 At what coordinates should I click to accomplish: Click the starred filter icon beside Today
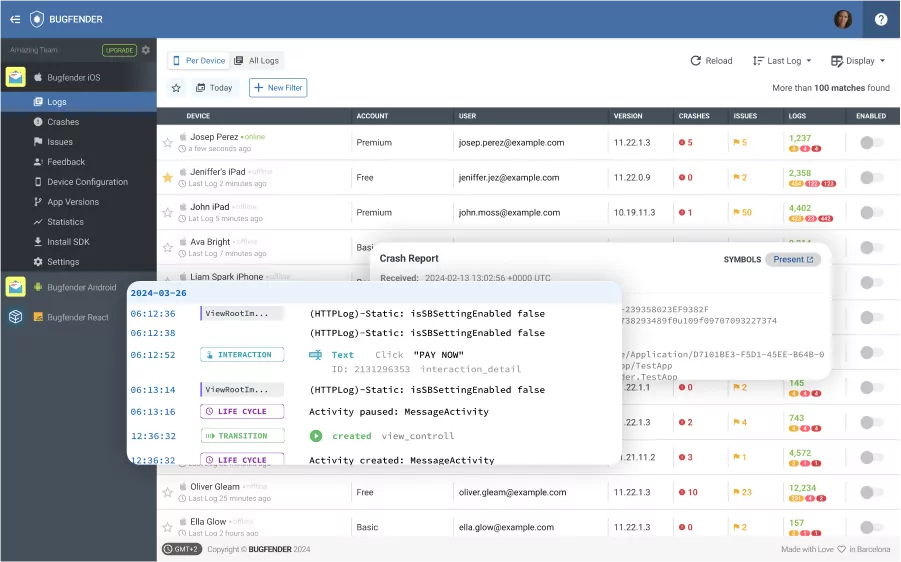tap(176, 88)
